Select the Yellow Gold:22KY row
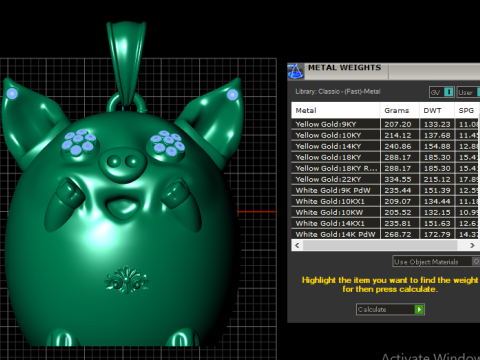 tap(385, 179)
